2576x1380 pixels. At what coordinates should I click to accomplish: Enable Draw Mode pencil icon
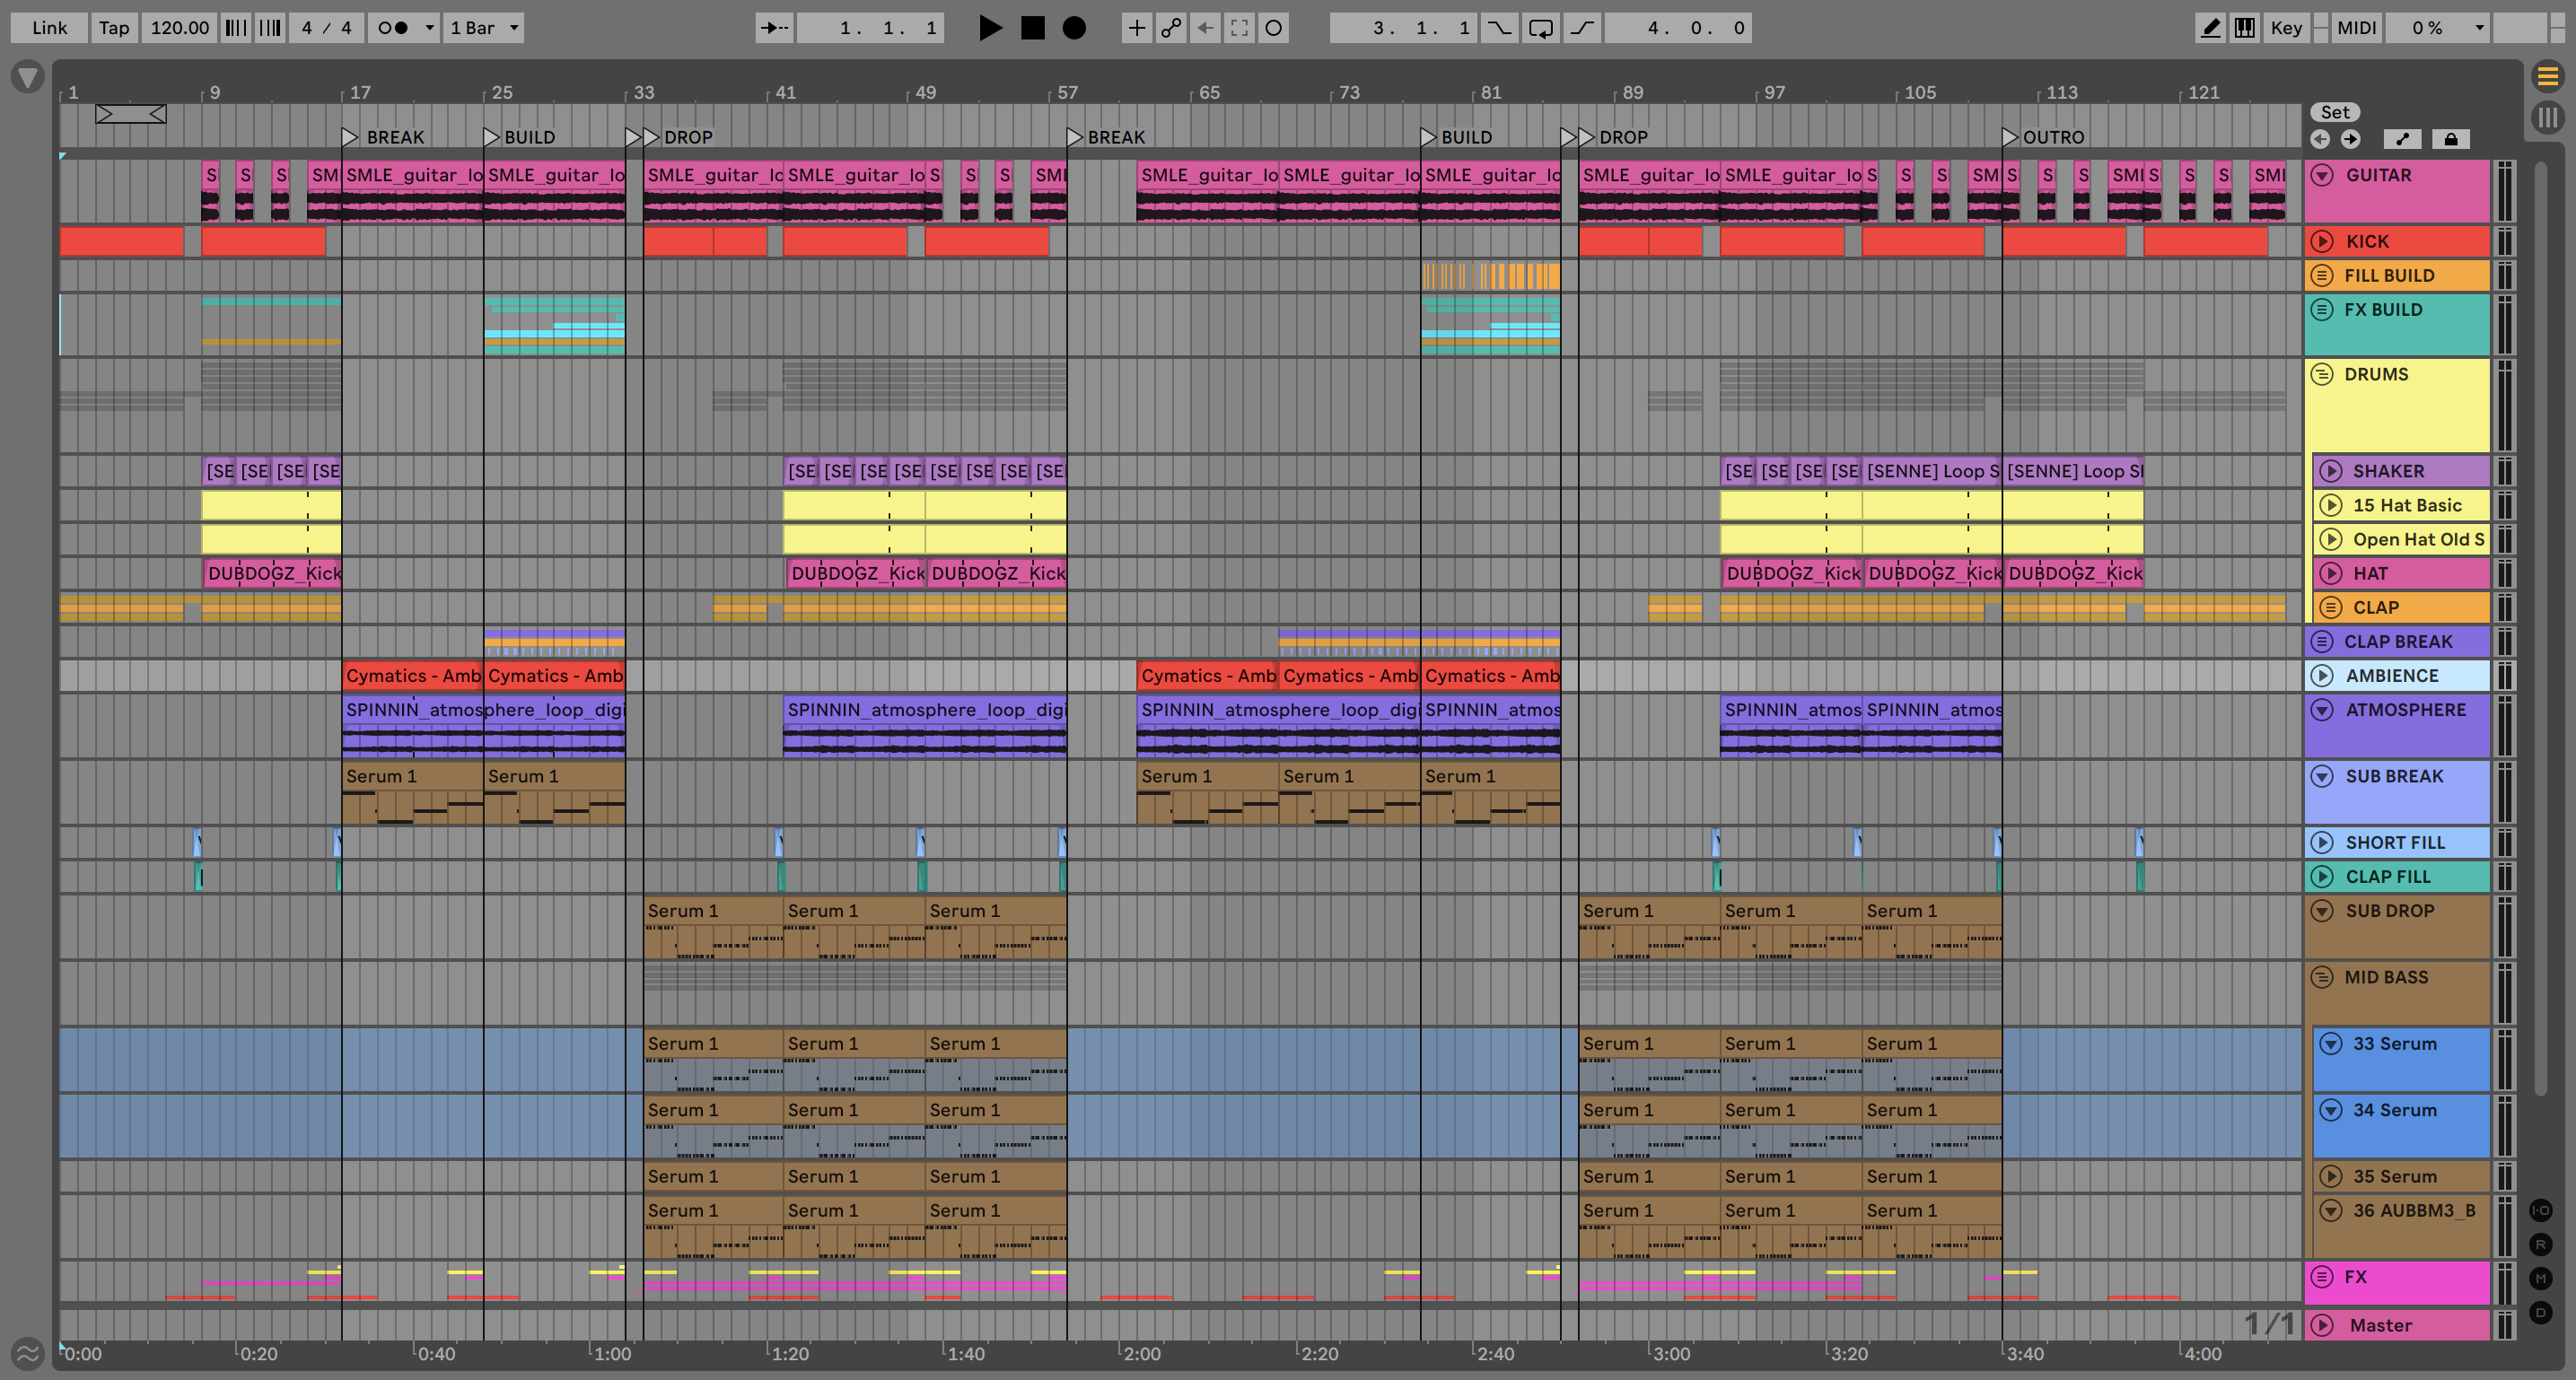tap(2210, 28)
